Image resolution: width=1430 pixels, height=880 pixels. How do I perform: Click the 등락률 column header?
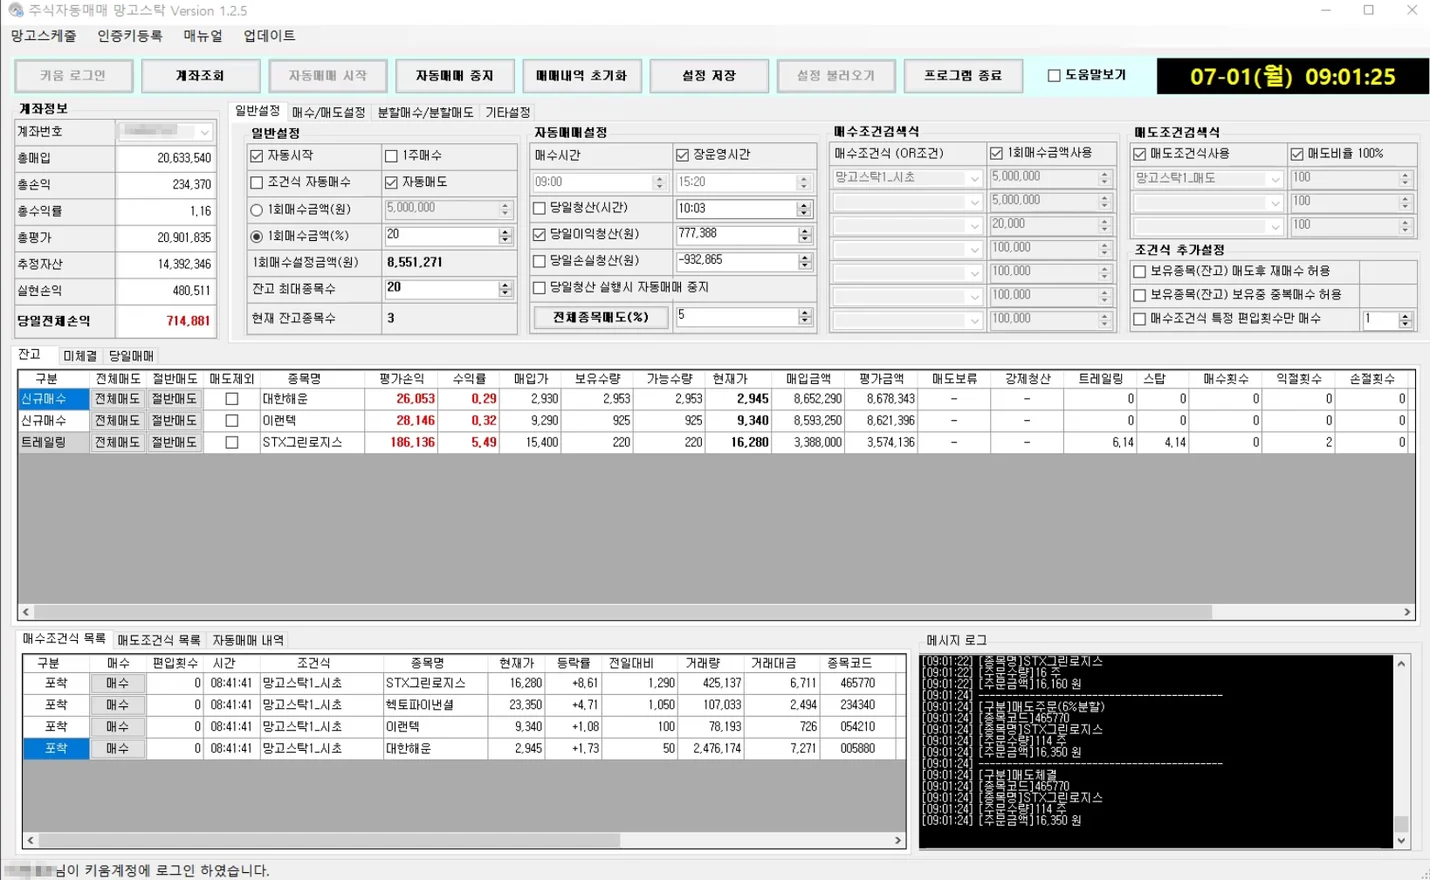(574, 663)
